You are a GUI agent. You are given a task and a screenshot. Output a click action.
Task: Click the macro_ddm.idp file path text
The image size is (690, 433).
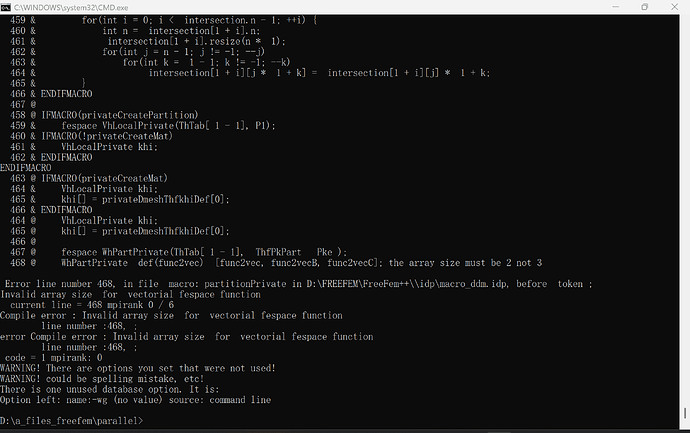click(x=407, y=284)
